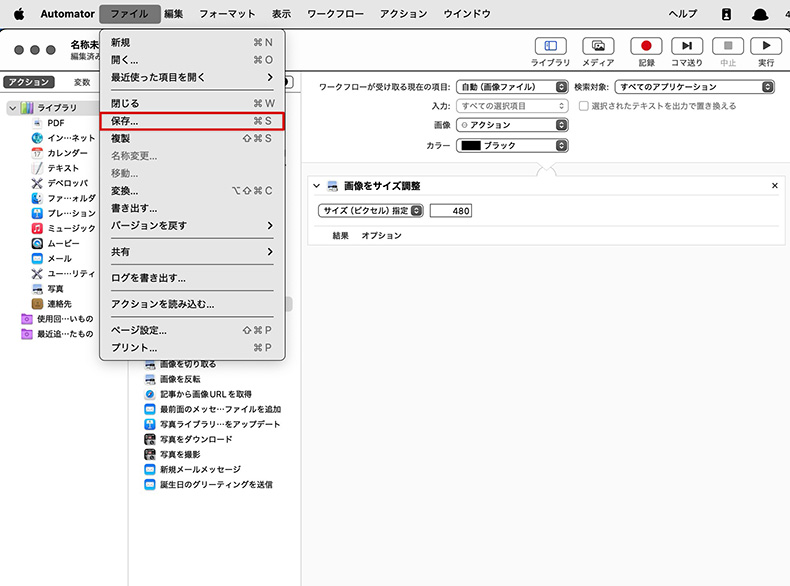
Task: Show オプション of resize action
Action: 381,235
